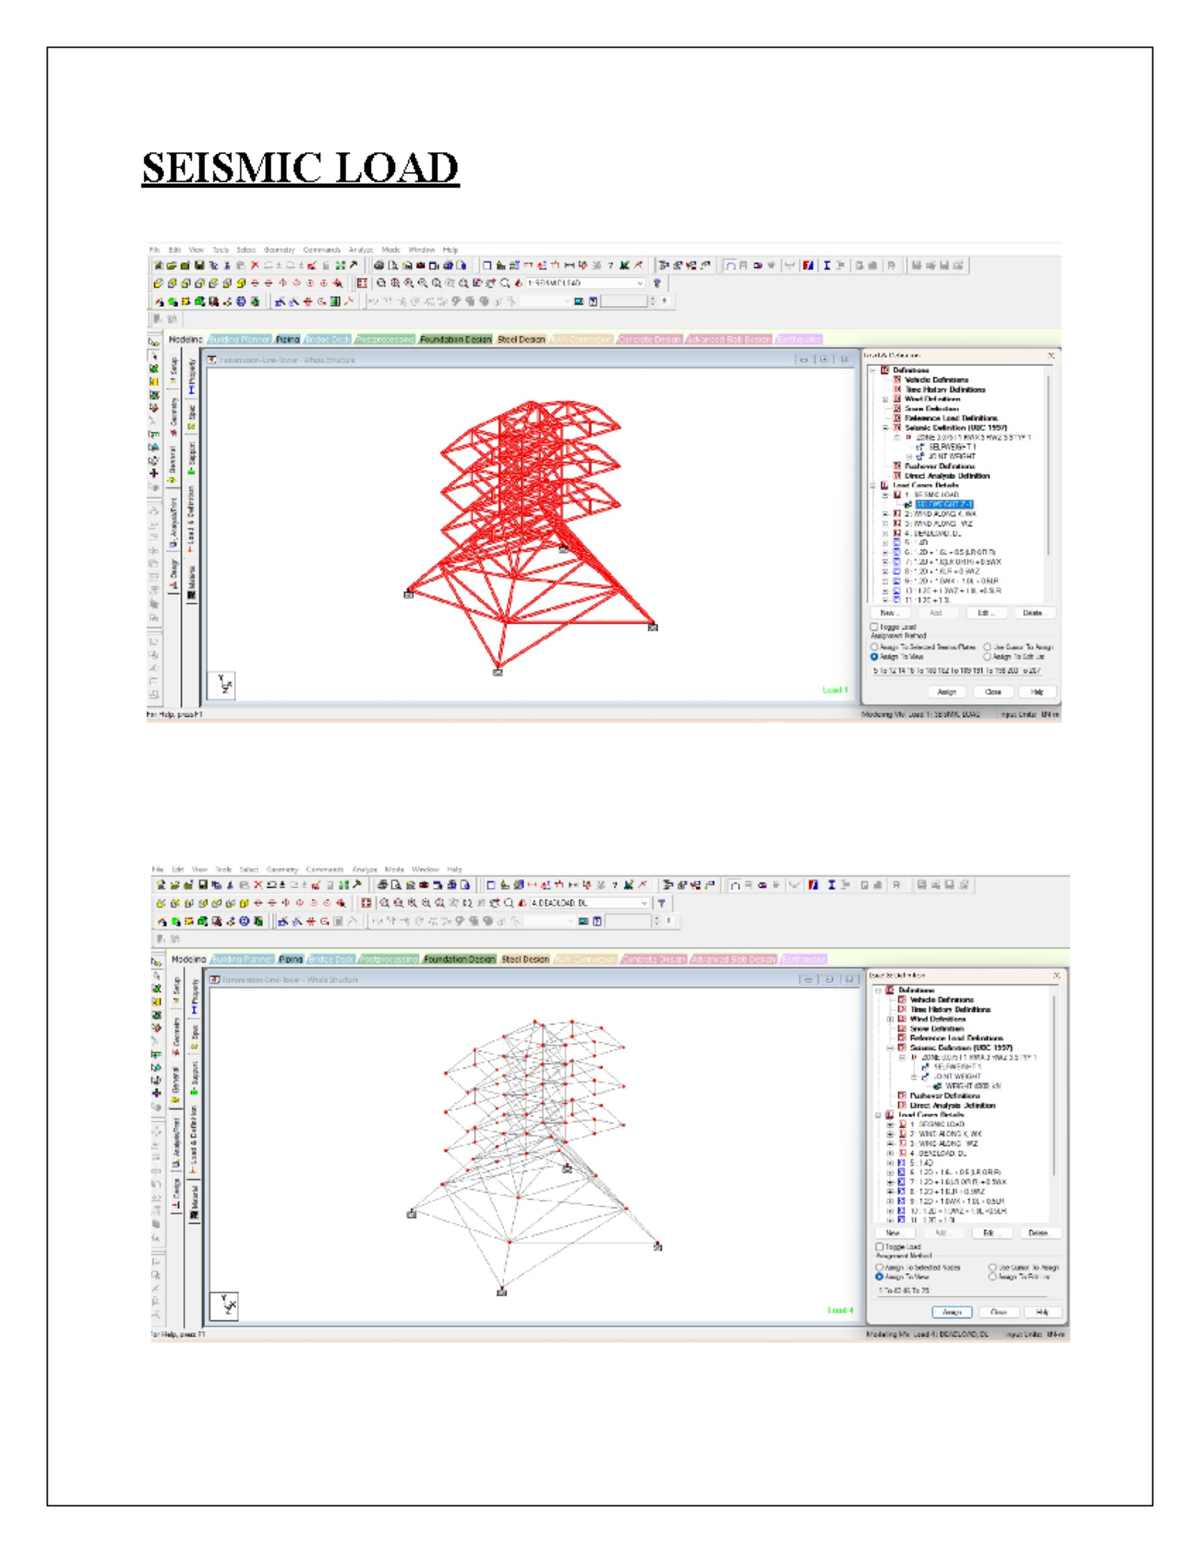Select Use Cursor To Assign in the DEADLOAD screenshot

pos(992,1267)
